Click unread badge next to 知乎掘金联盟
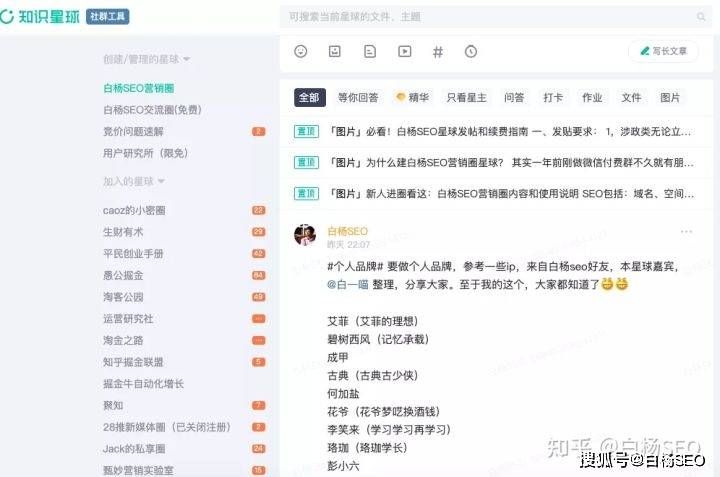 259,362
